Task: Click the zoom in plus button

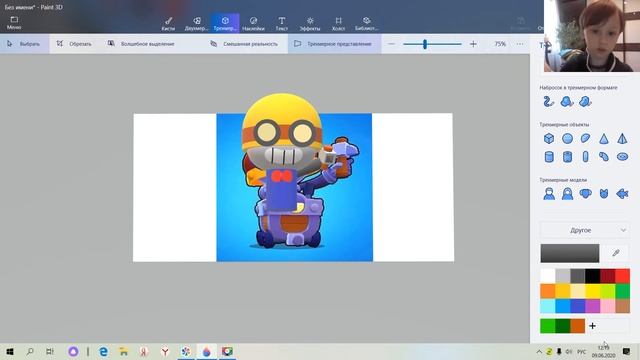Action: click(473, 44)
